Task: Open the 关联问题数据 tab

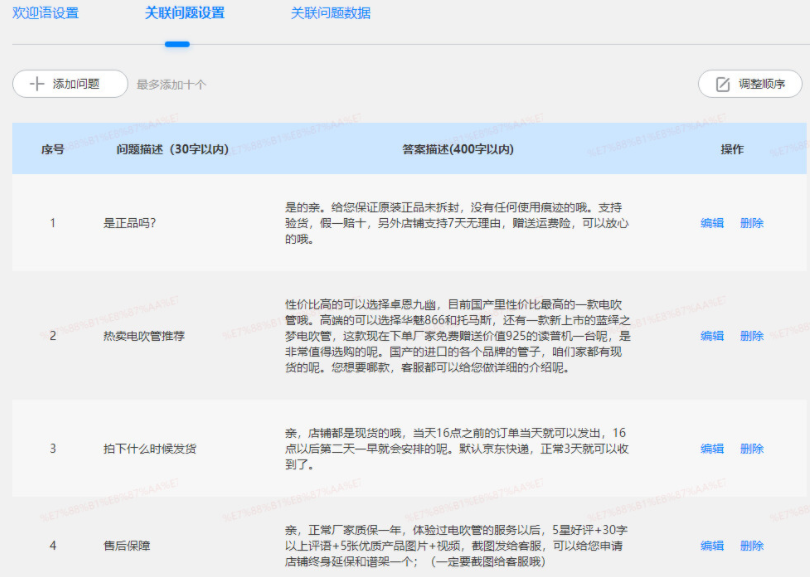Action: 330,15
